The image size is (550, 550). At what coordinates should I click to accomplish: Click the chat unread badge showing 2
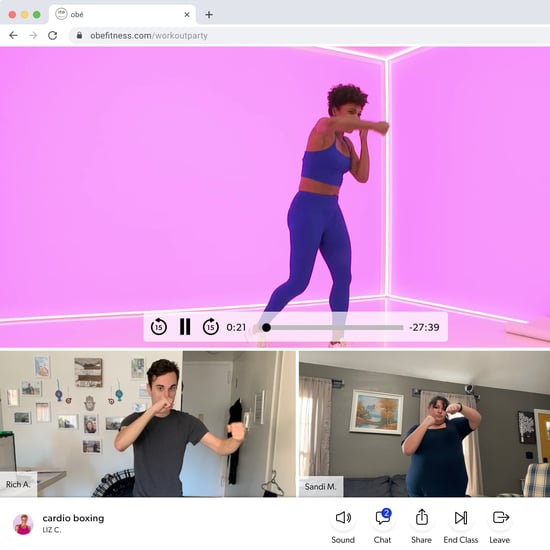[x=386, y=513]
